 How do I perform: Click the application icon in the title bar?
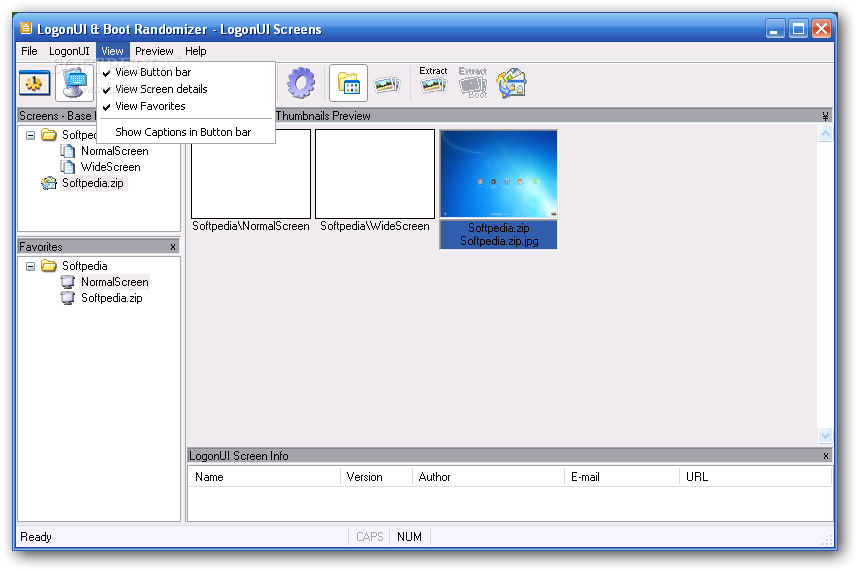tap(26, 28)
